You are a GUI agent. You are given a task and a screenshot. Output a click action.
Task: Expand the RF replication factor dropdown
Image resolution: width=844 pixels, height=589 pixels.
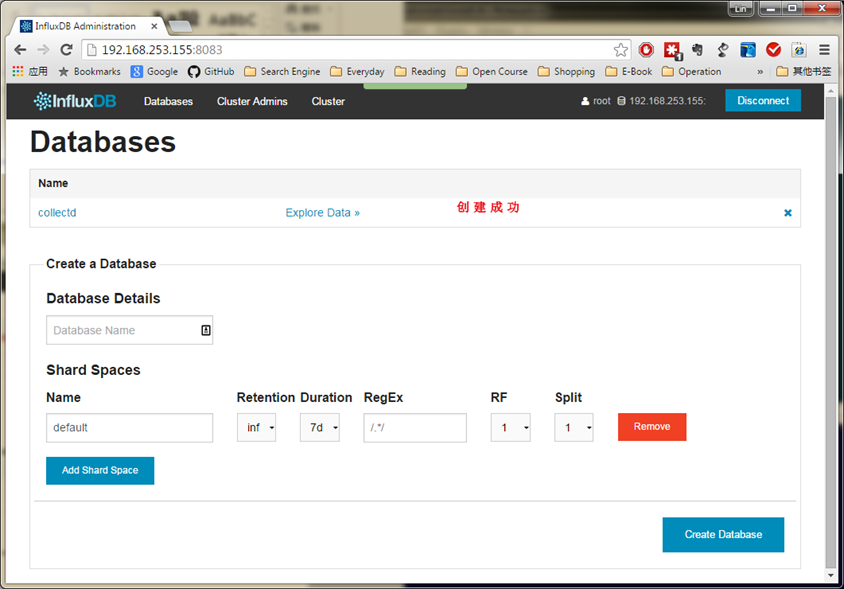510,428
